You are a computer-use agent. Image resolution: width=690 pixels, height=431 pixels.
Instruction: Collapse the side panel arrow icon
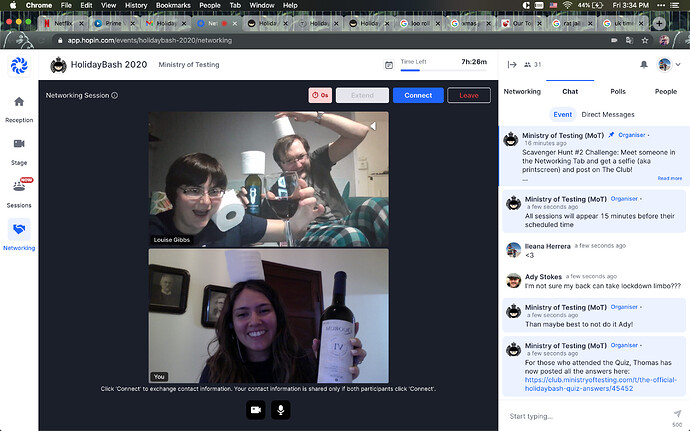511,65
